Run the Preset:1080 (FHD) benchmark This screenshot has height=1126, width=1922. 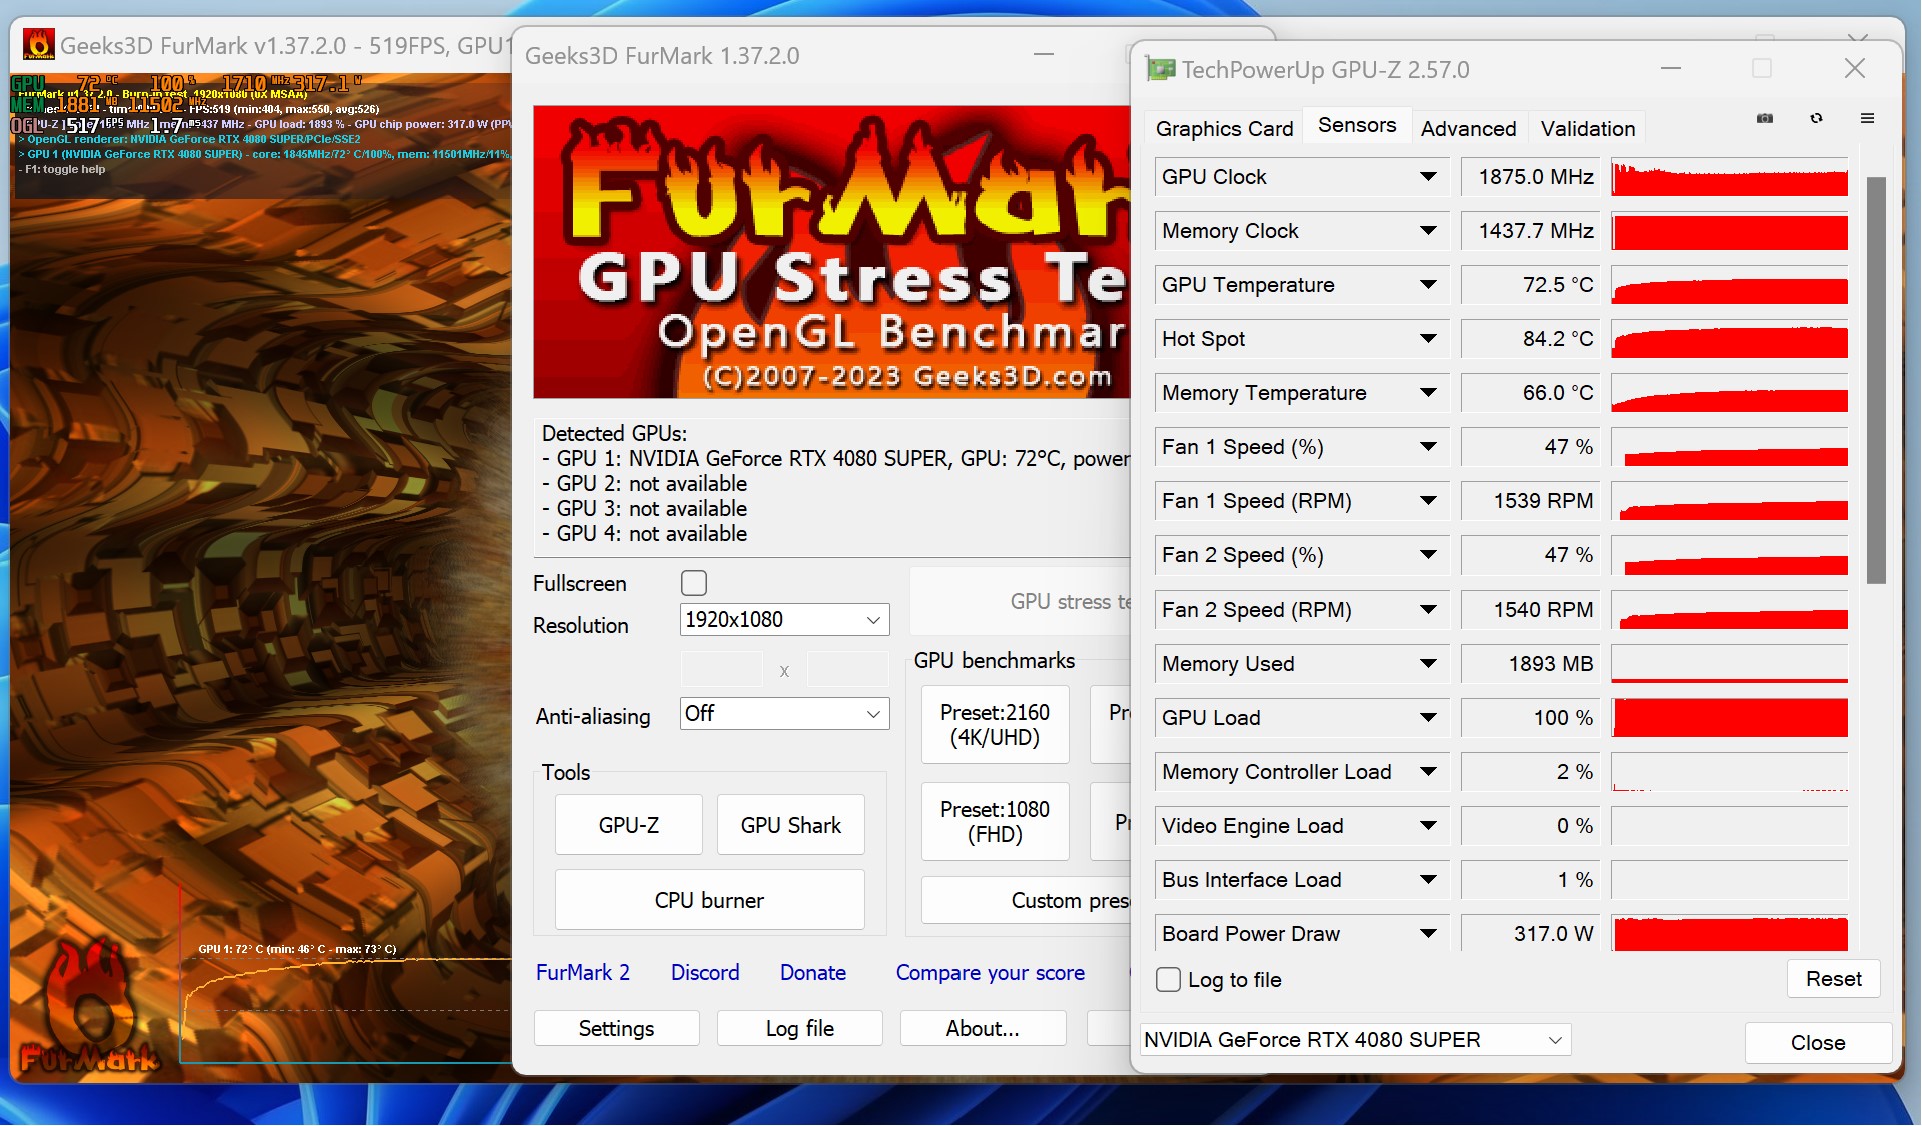(x=995, y=822)
